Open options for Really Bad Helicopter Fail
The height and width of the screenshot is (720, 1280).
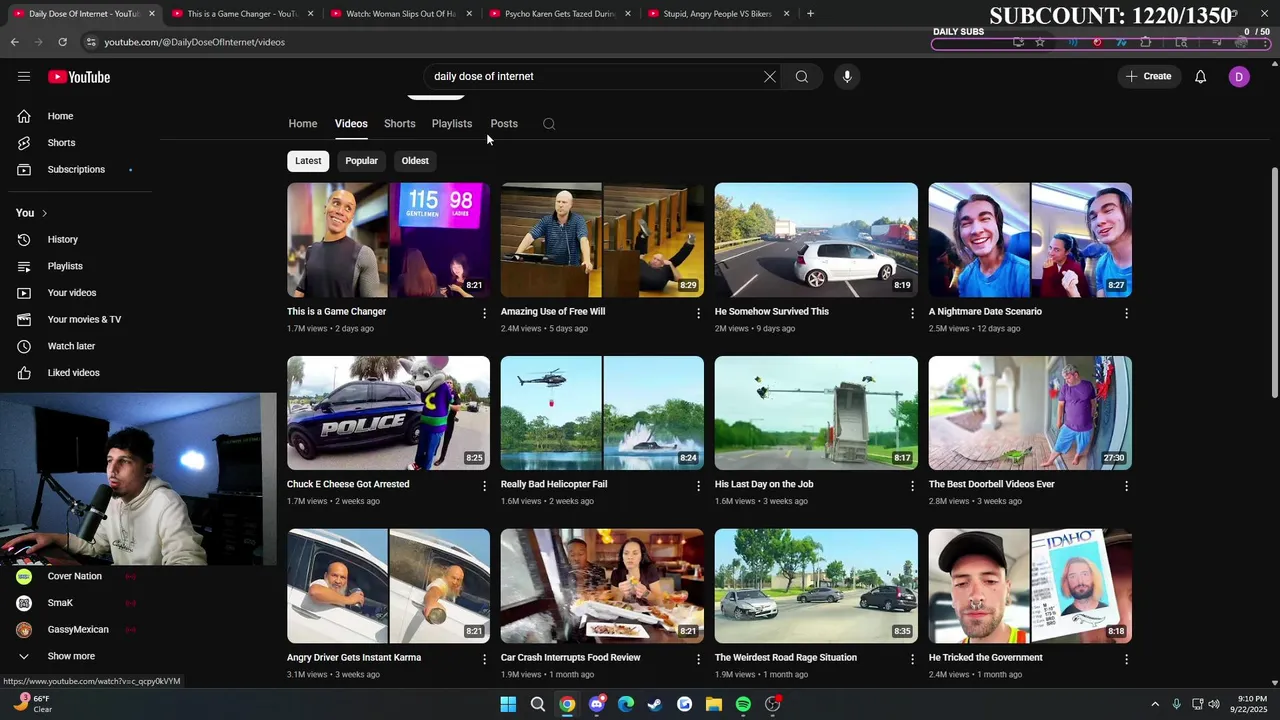click(699, 486)
